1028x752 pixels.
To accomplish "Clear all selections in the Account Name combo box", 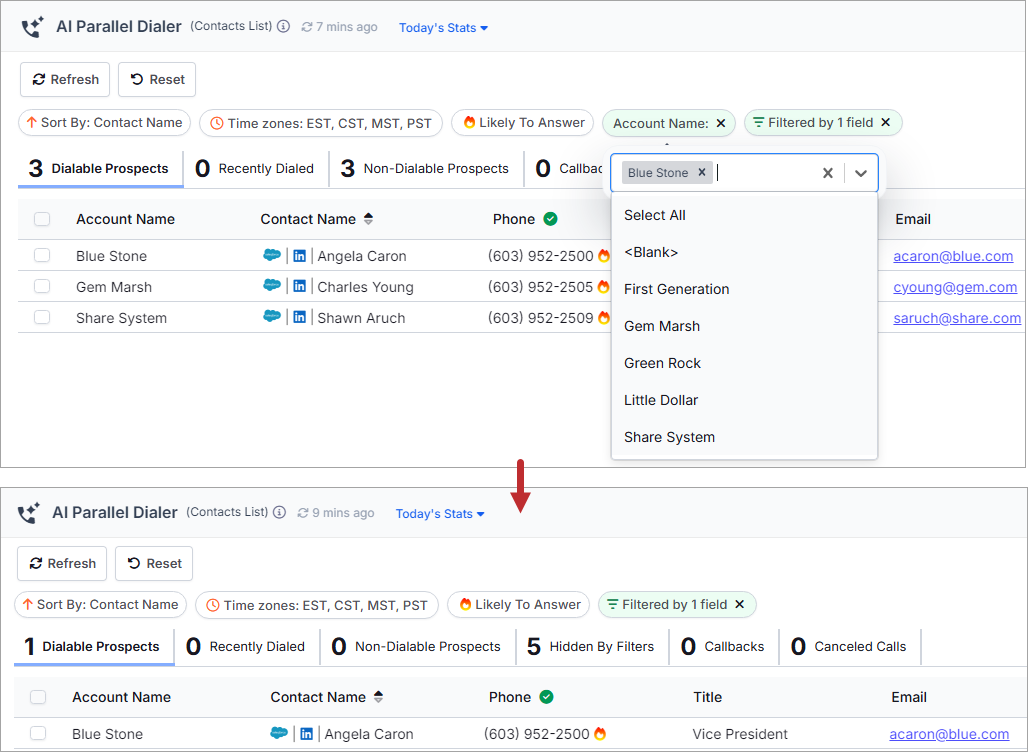I will pos(828,173).
